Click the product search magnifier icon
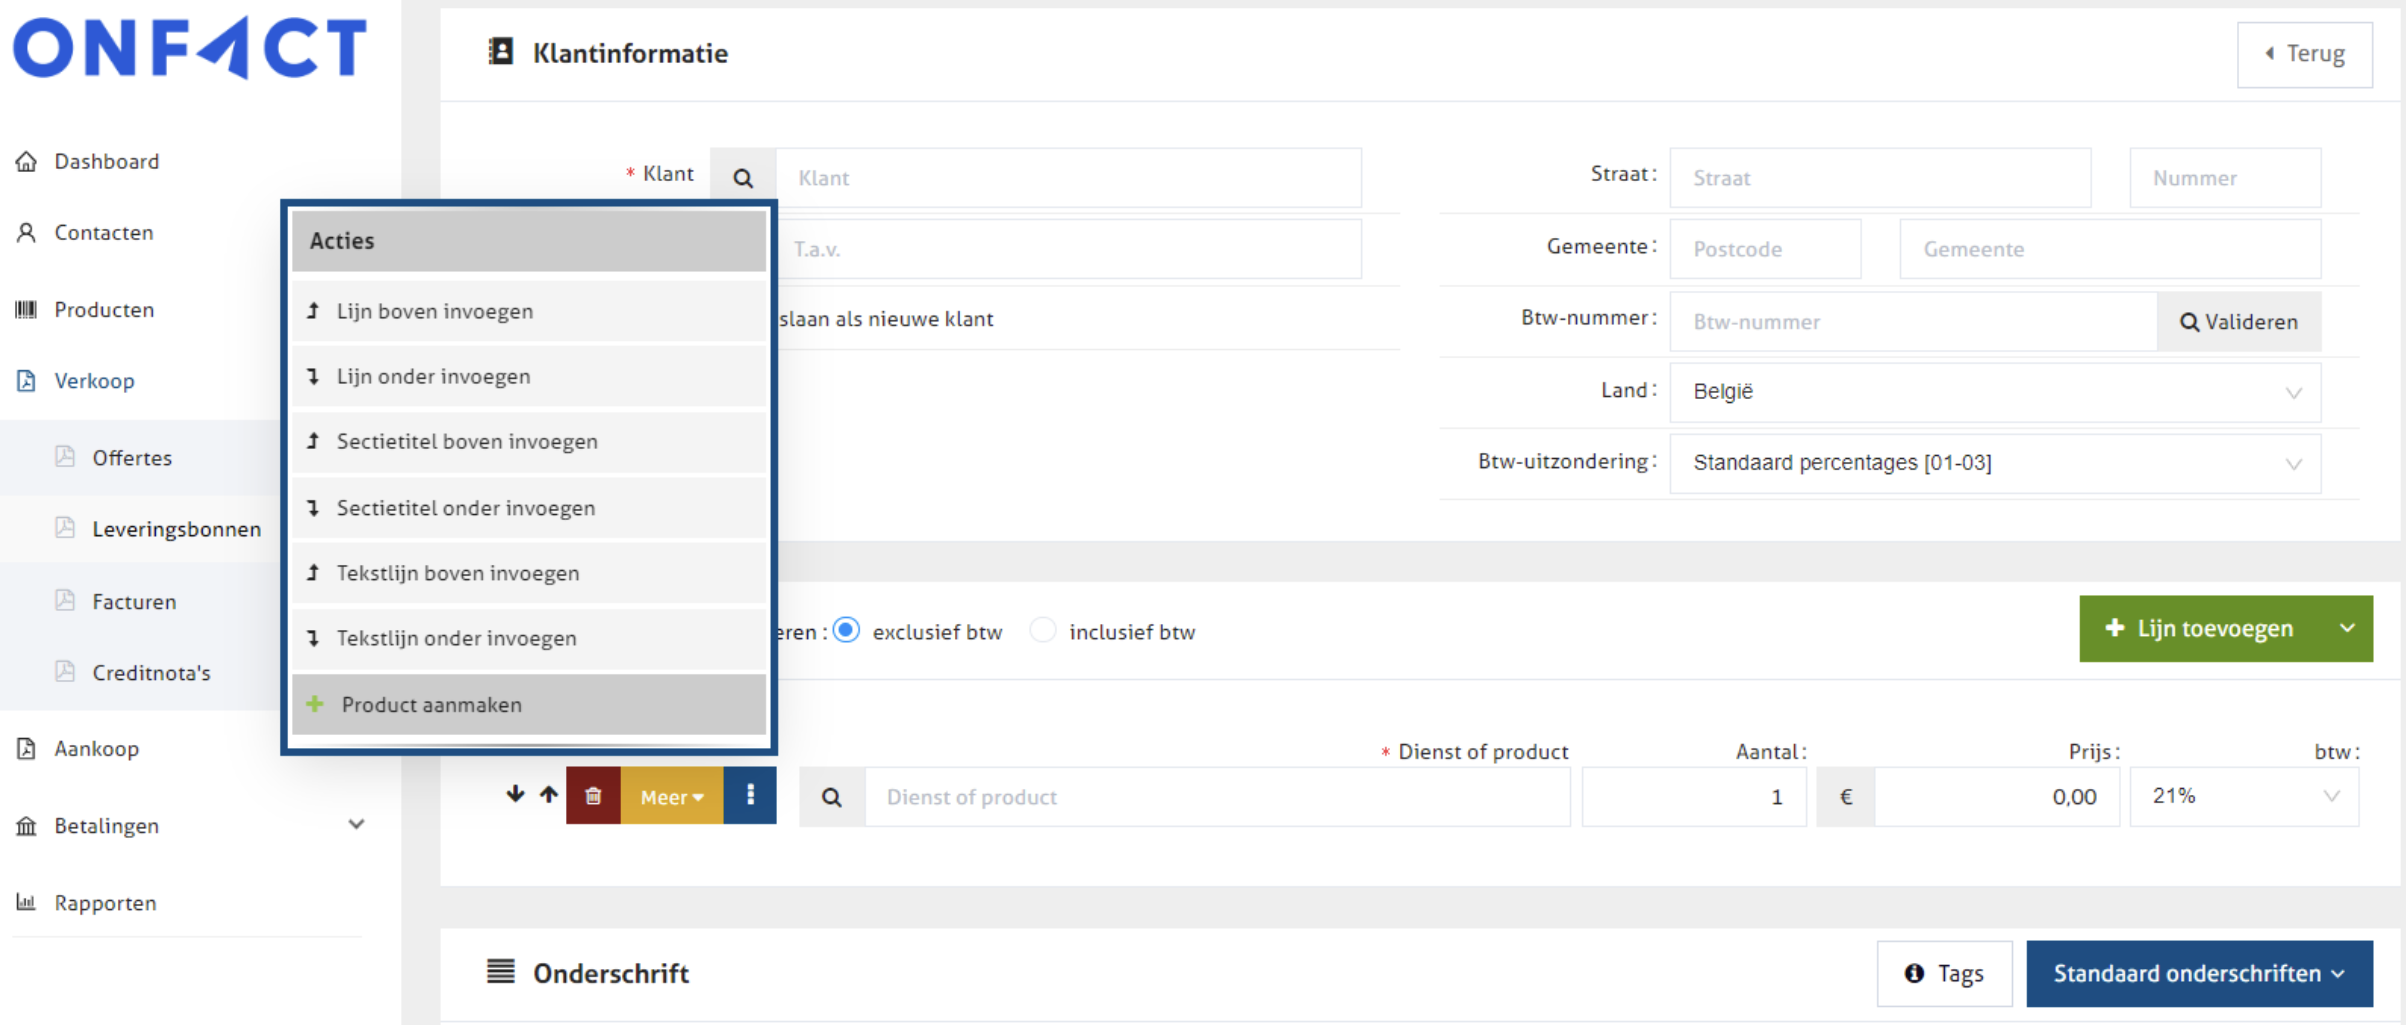Screen dimensions: 2406x1025 [832, 797]
